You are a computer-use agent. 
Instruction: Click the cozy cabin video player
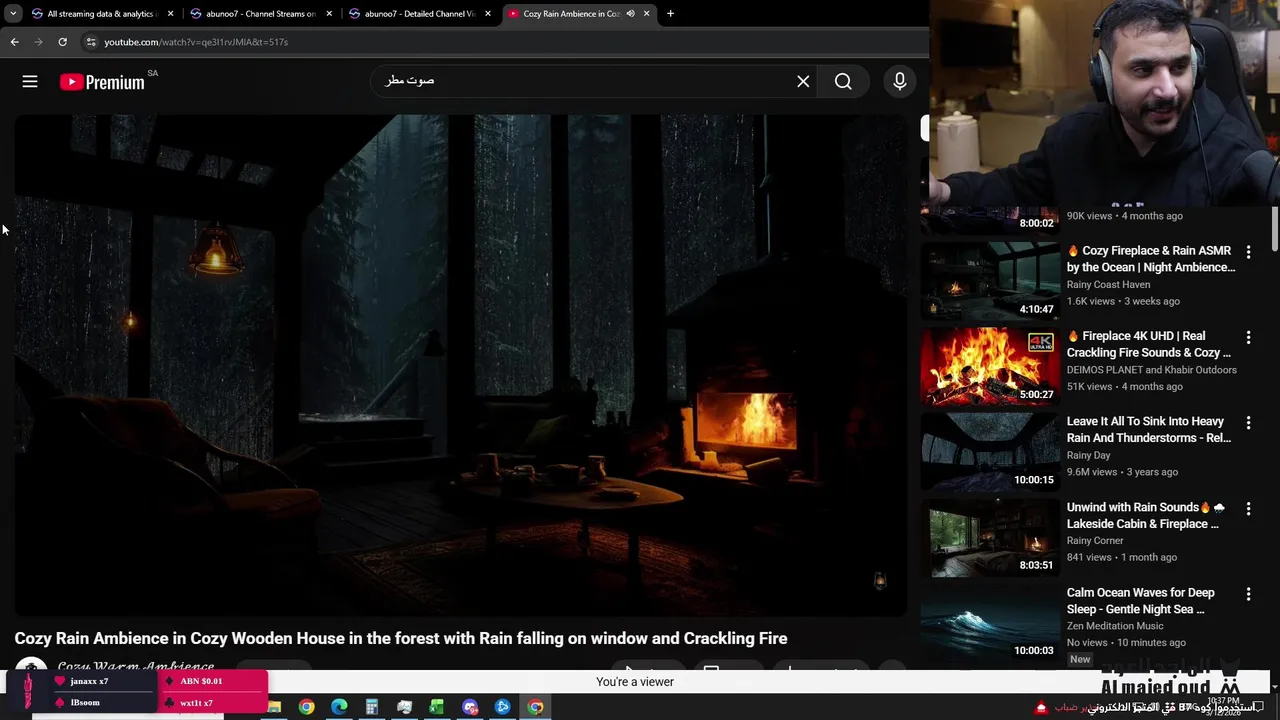click(x=460, y=365)
